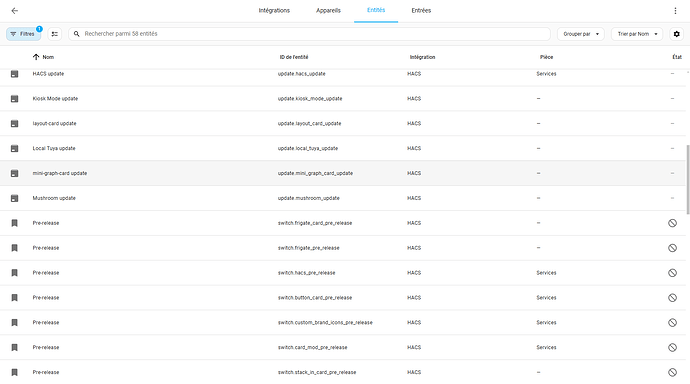Click switch.frigate_card_pre_release entity ID
This screenshot has width=690, height=384.
(315, 223)
